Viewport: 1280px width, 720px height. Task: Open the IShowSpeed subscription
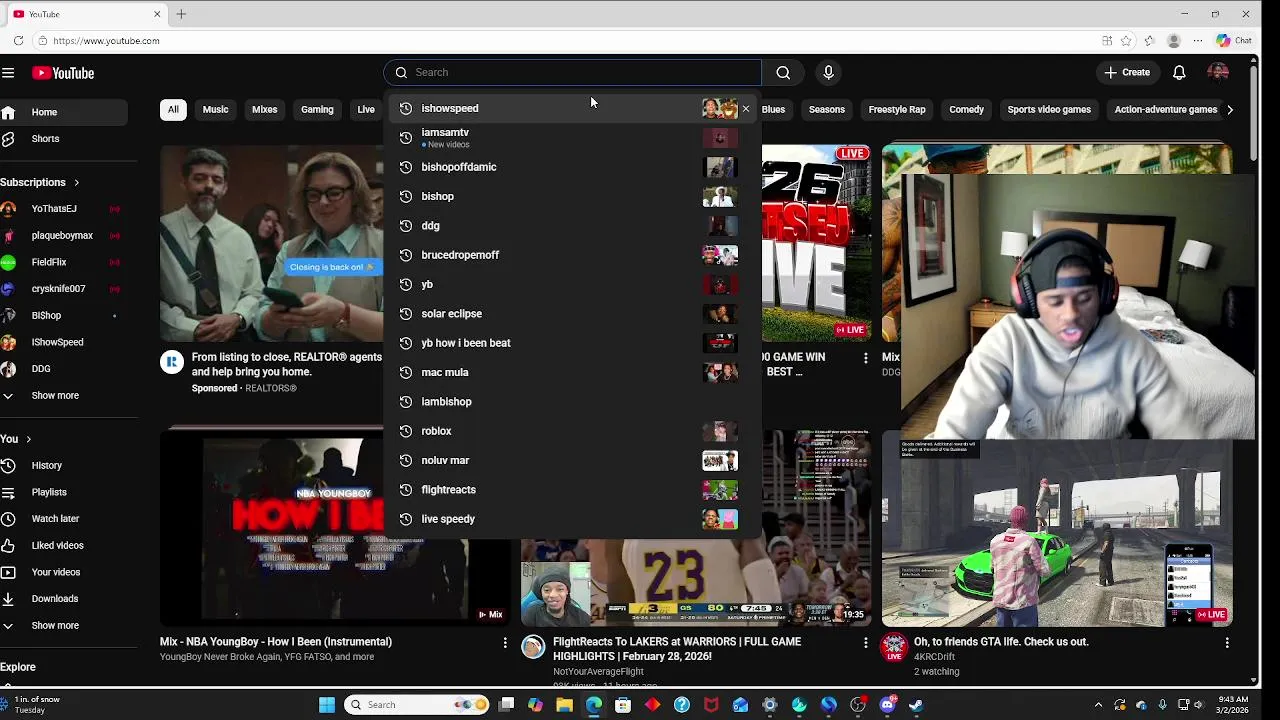click(x=57, y=342)
